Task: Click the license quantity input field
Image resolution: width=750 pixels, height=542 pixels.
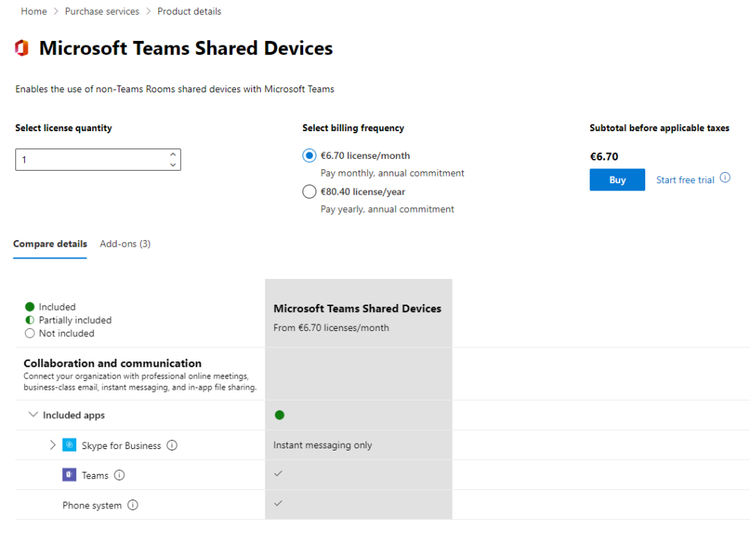Action: (88, 159)
